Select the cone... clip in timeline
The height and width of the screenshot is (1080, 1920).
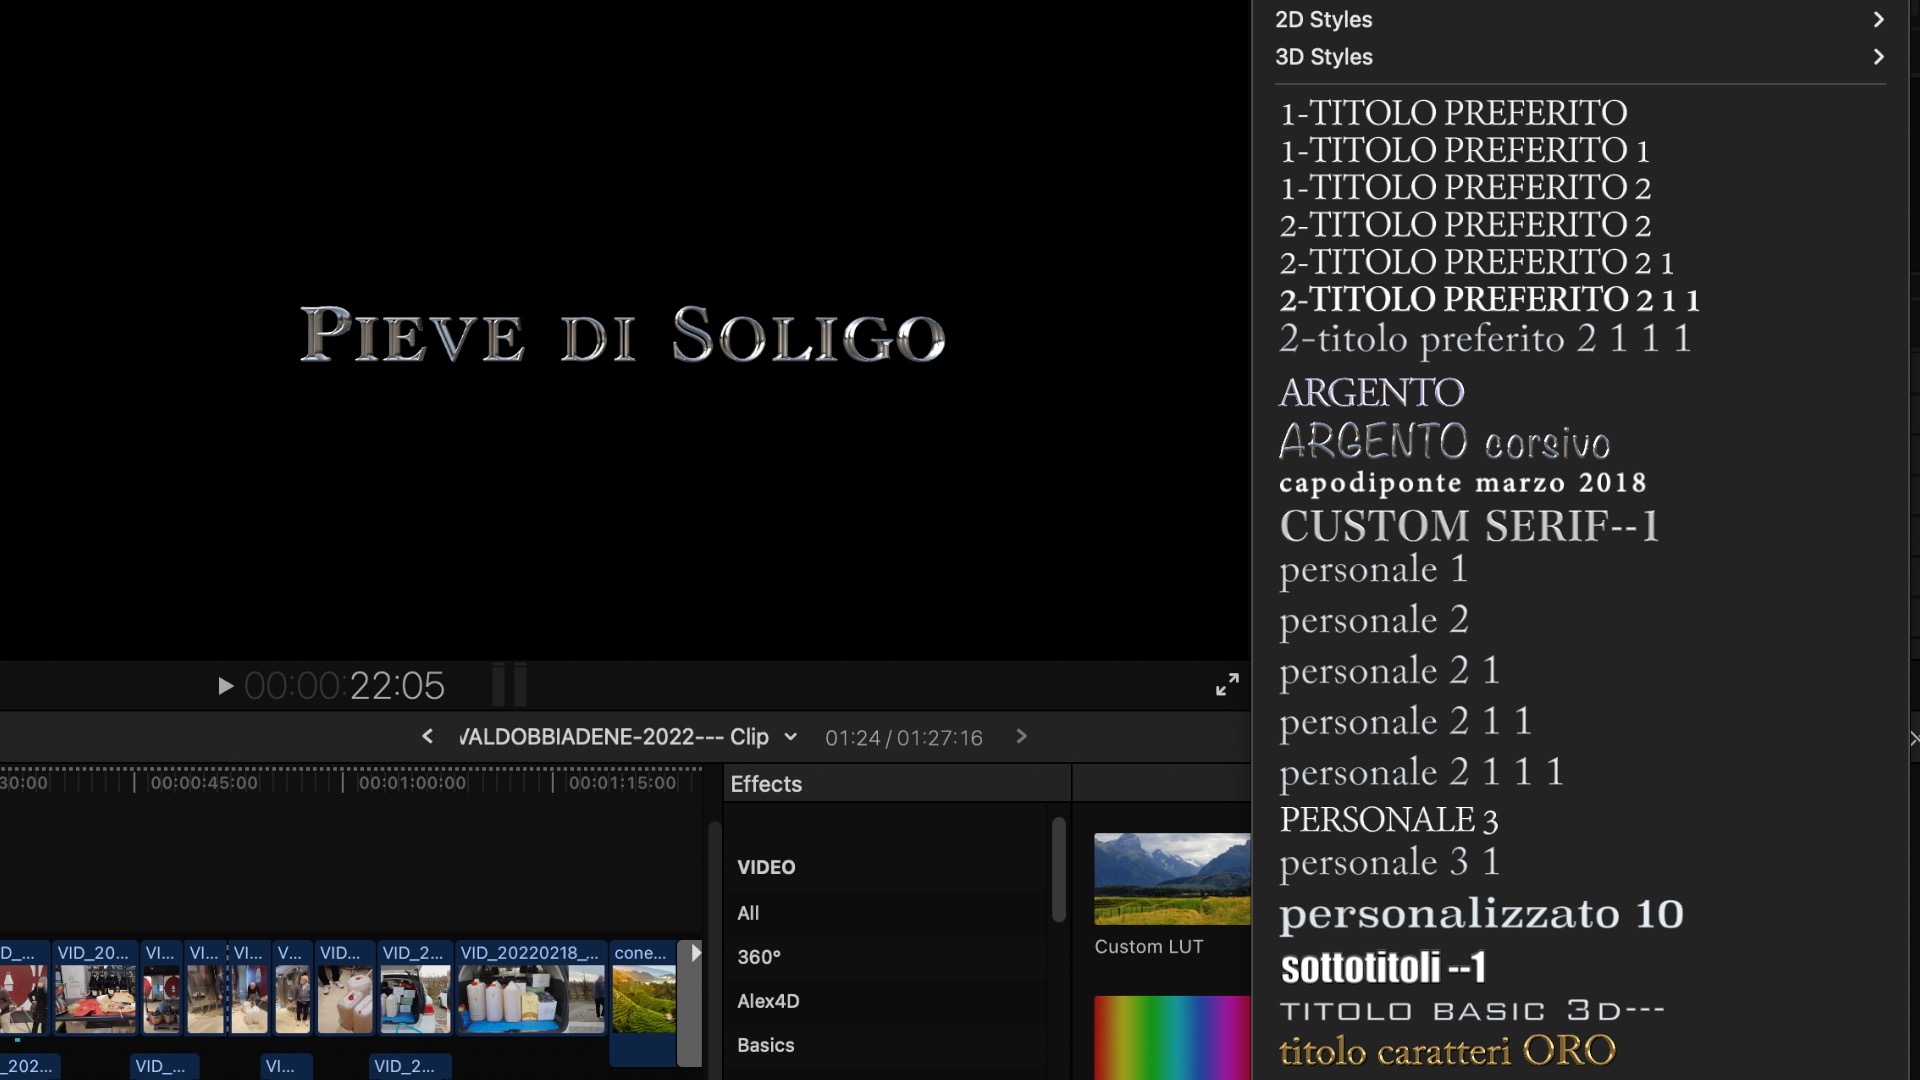643,1003
